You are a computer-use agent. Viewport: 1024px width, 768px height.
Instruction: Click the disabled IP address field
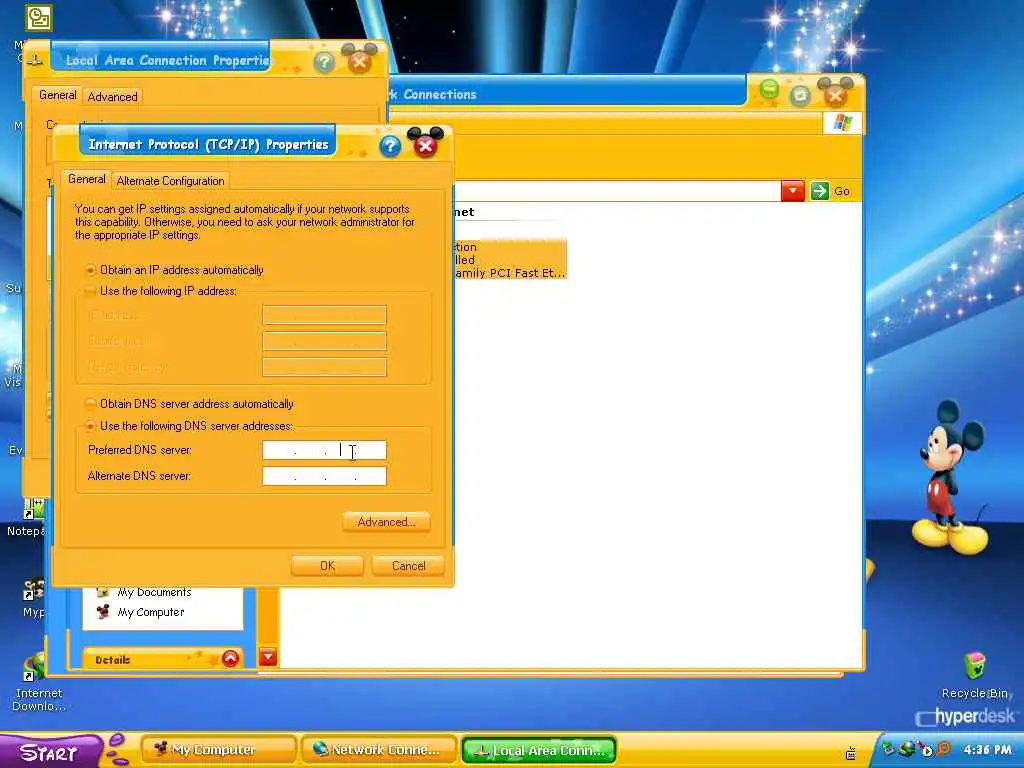pos(324,315)
